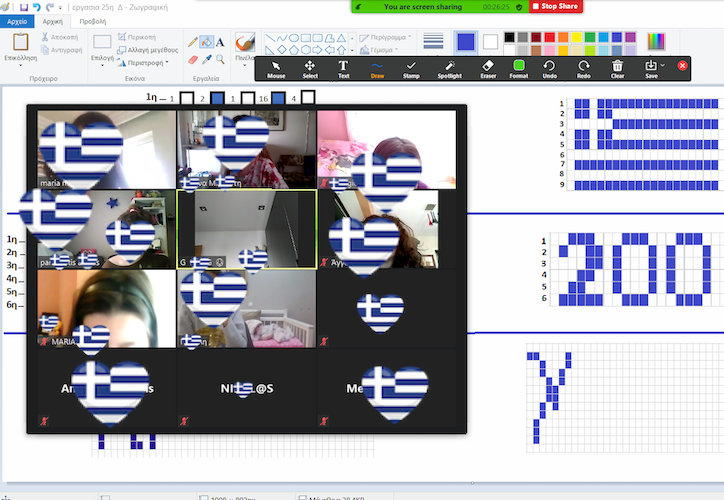Click the red Stop Share button
Viewport: 724px width, 500px height.
point(555,6)
